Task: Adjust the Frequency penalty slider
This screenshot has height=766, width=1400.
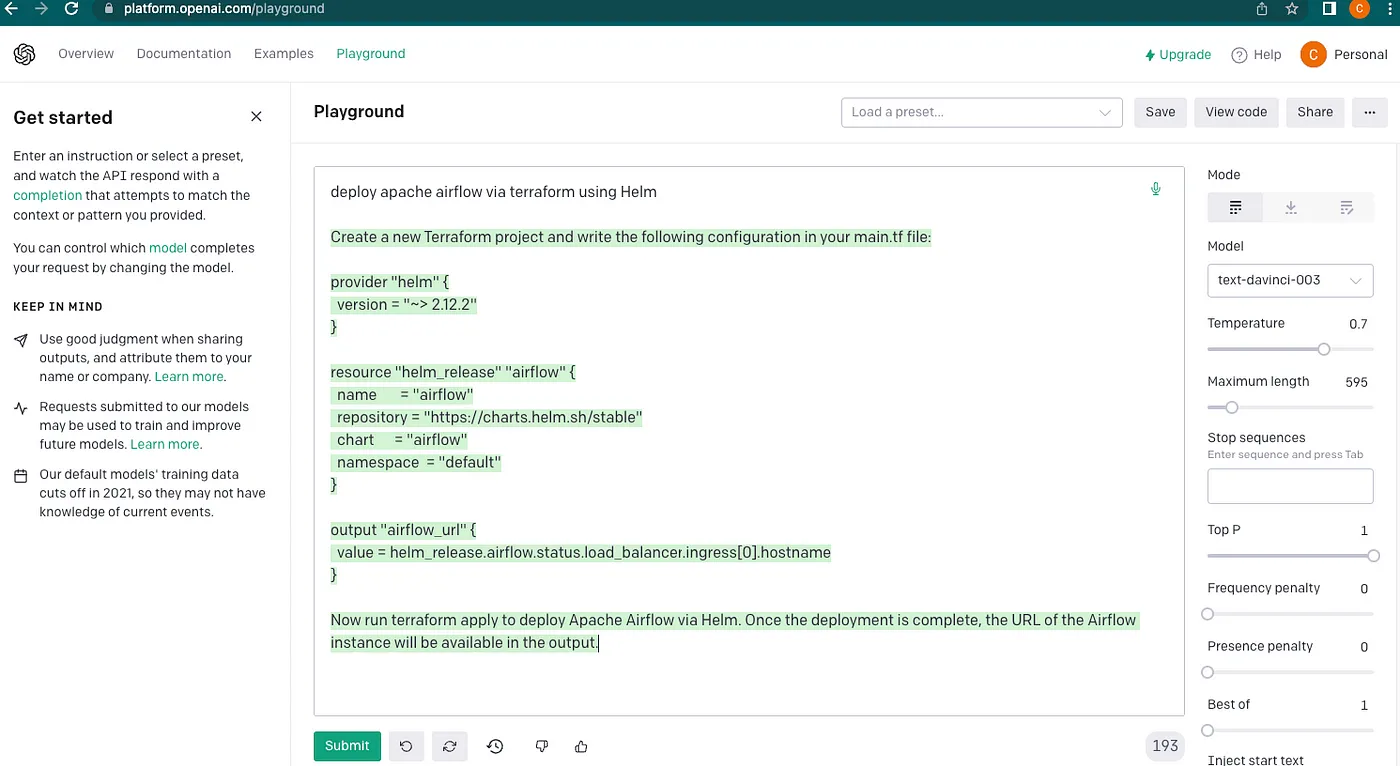Action: point(1208,614)
